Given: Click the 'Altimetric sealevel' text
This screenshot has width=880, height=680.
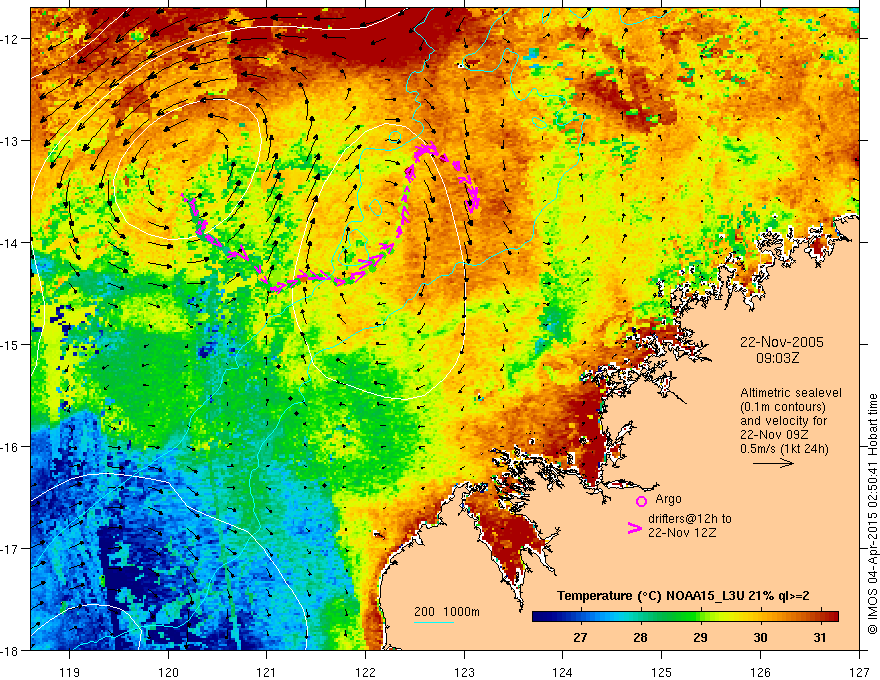Looking at the screenshot, I should (791, 393).
